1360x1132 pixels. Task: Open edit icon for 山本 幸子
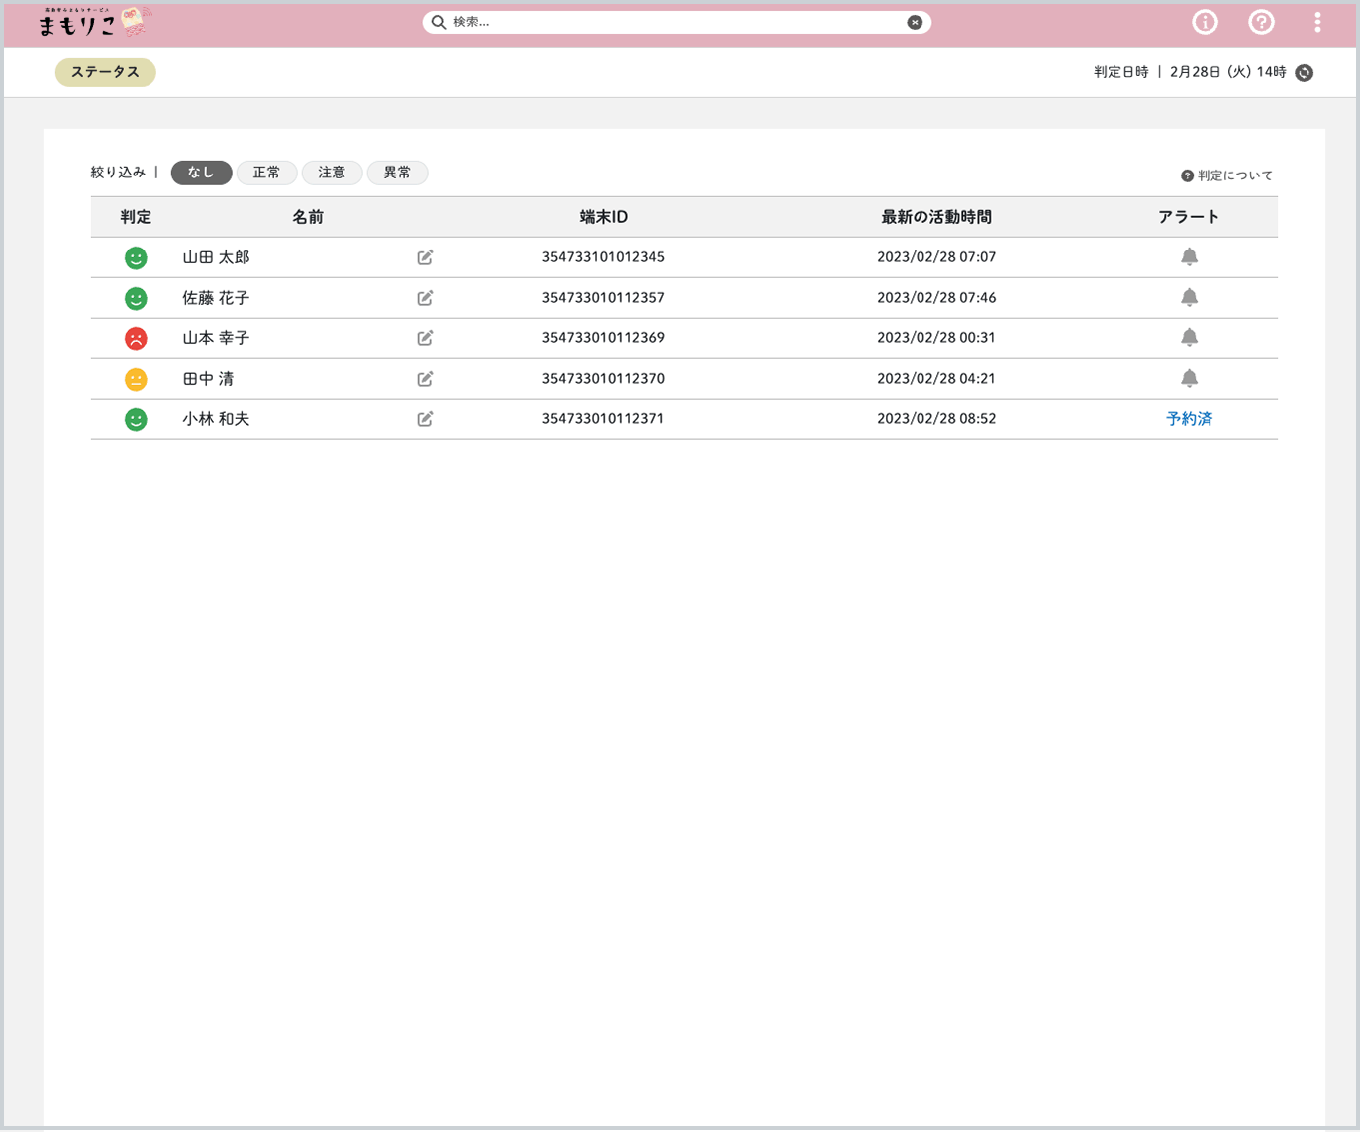425,338
